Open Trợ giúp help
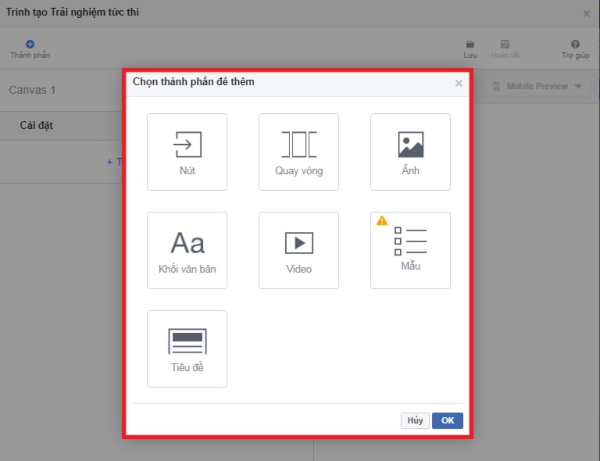This screenshot has height=461, width=600. 575,49
